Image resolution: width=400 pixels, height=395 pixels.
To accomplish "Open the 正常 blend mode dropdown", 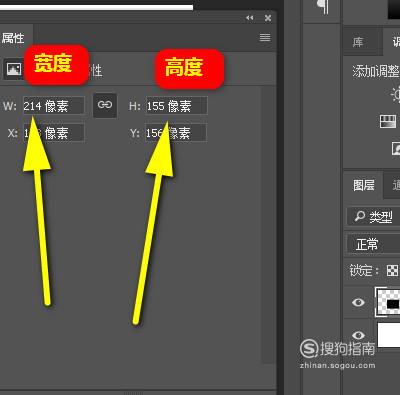I will [x=374, y=244].
